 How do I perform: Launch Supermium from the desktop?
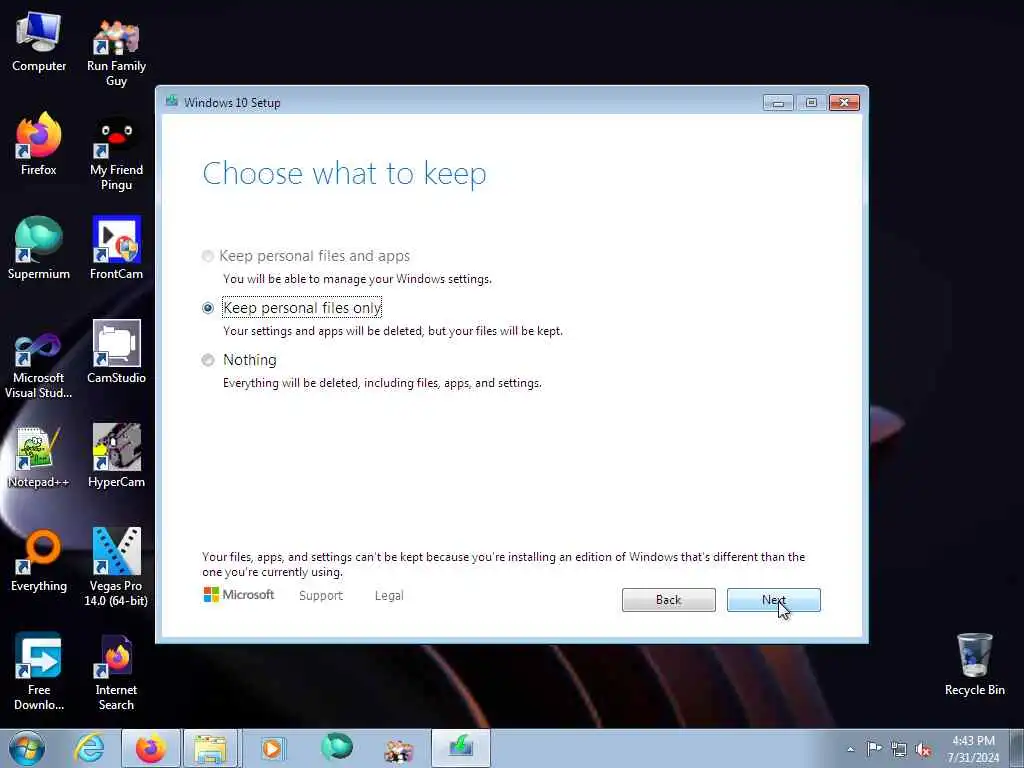pos(39,248)
